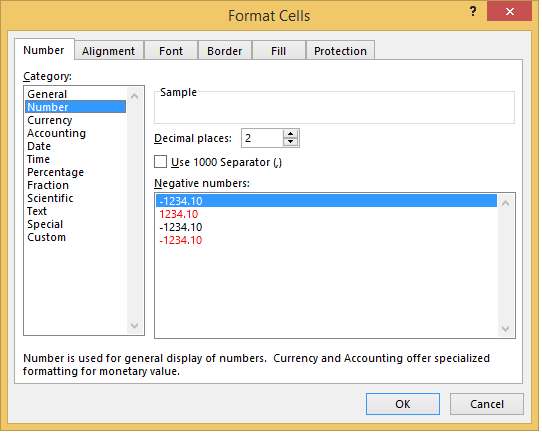Open the Font tab

(x=172, y=51)
